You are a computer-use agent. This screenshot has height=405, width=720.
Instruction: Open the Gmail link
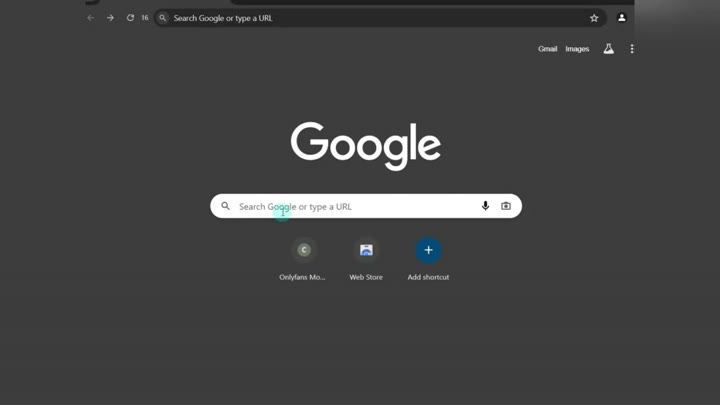point(547,49)
